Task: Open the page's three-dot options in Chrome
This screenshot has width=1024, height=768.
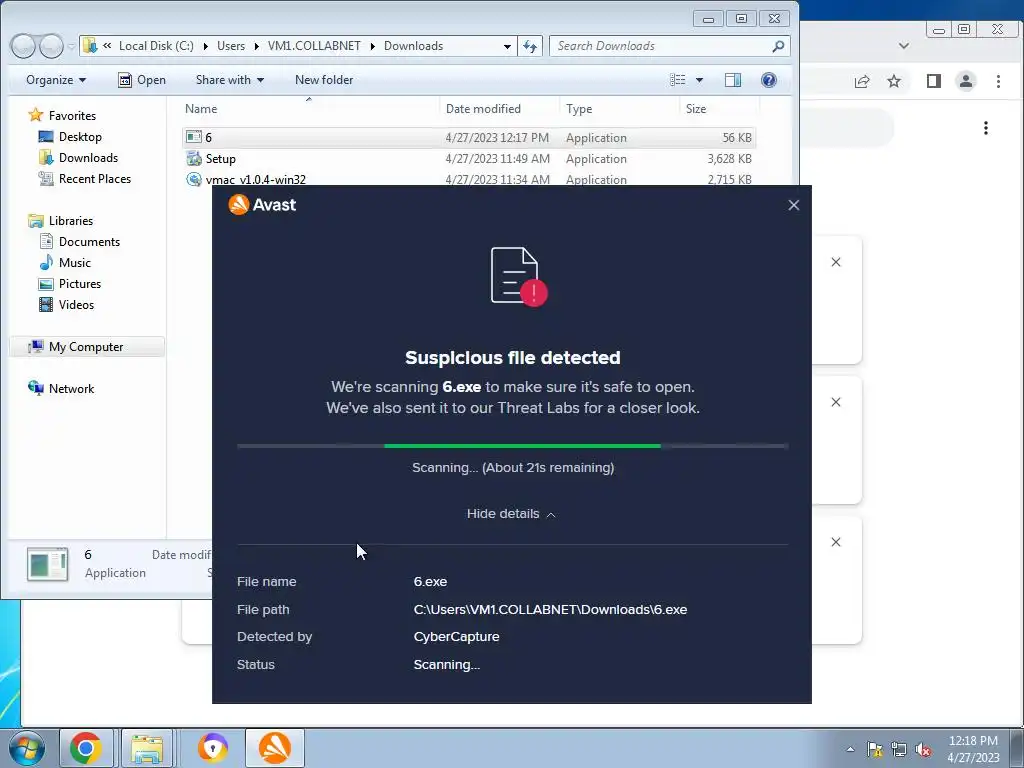Action: coord(986,128)
